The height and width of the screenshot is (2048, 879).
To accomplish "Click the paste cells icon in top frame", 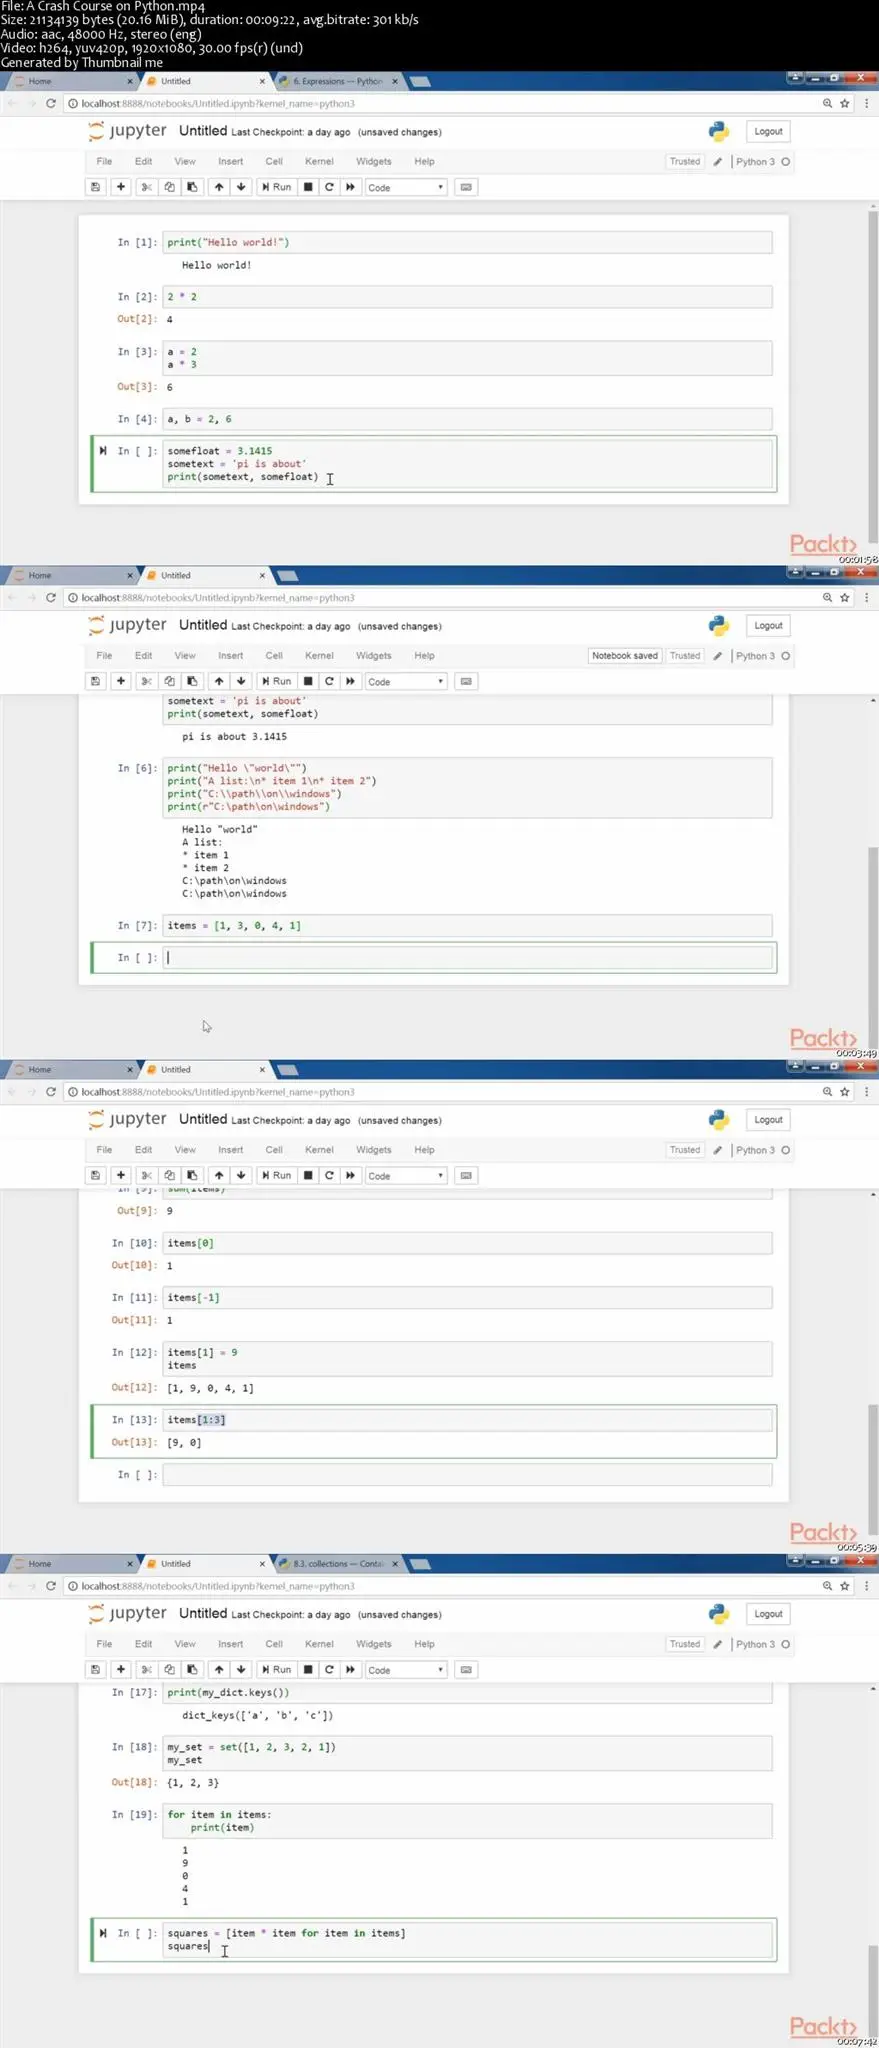I will 192,187.
